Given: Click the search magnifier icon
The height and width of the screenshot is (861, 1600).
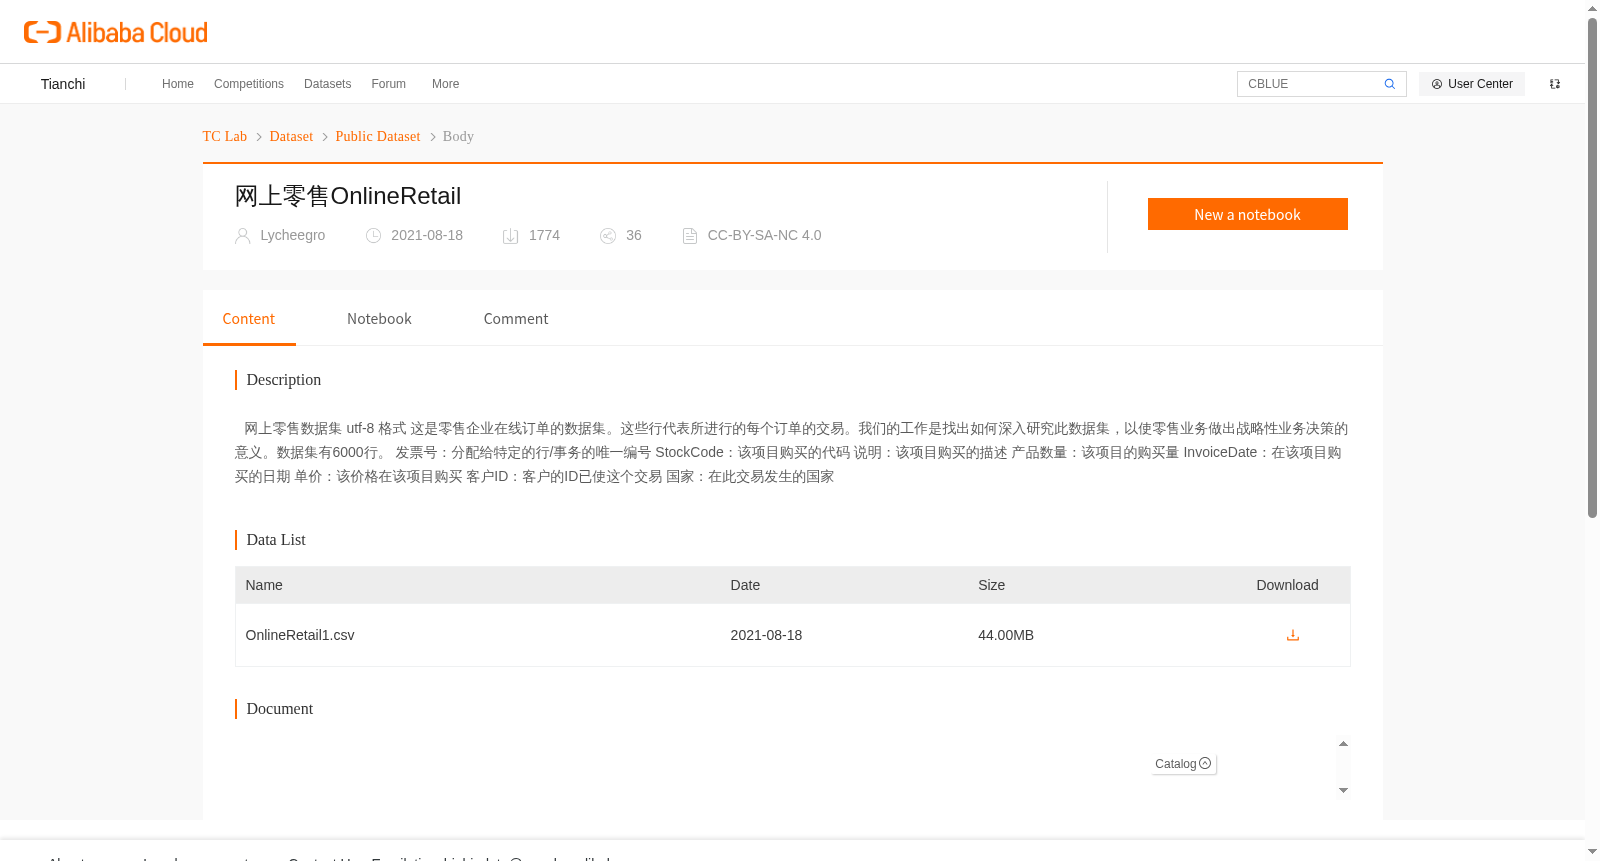Looking at the screenshot, I should (x=1390, y=84).
